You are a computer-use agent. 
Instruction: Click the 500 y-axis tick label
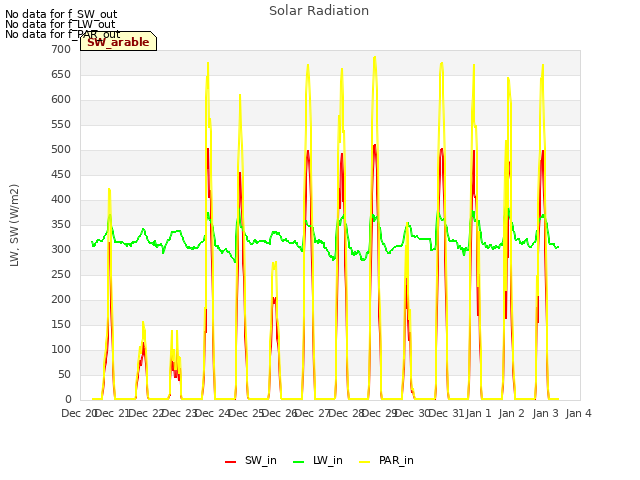pos(61,149)
